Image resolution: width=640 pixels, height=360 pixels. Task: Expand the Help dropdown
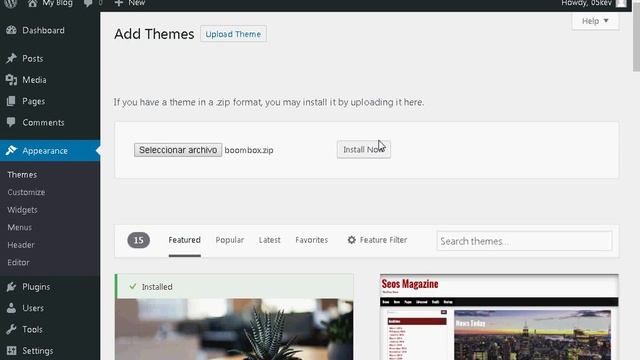click(x=595, y=21)
